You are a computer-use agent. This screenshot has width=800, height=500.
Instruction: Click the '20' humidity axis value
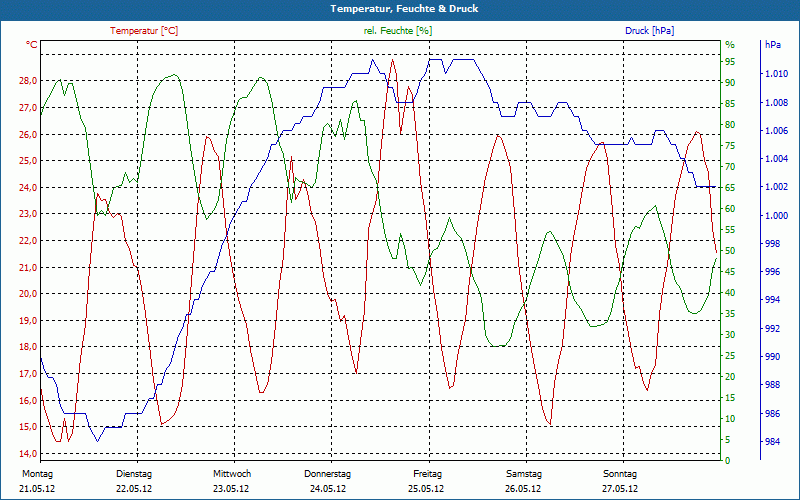coord(731,377)
